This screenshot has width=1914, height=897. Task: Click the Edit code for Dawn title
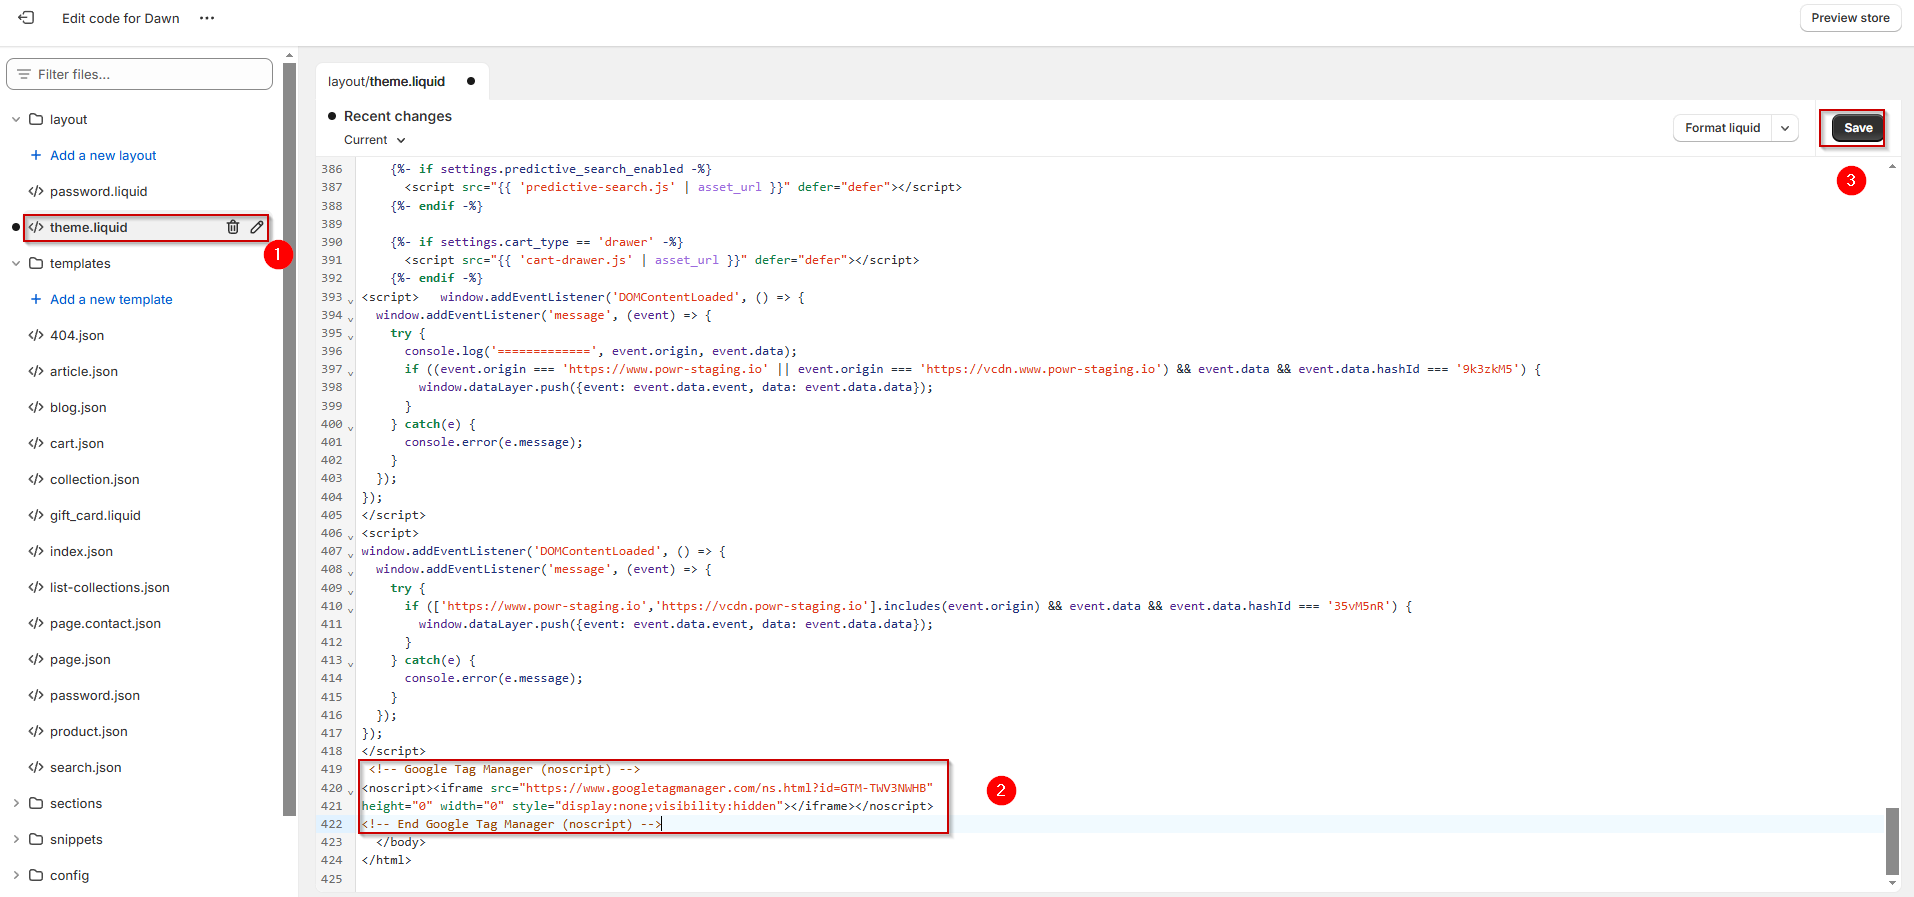120,18
